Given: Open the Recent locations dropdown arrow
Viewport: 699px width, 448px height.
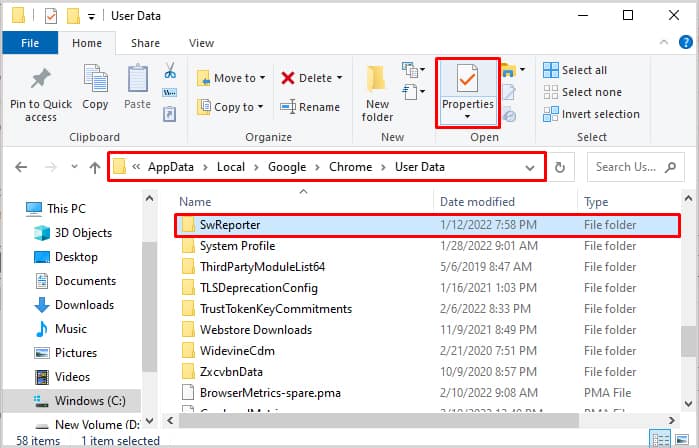Looking at the screenshot, I should (x=74, y=167).
